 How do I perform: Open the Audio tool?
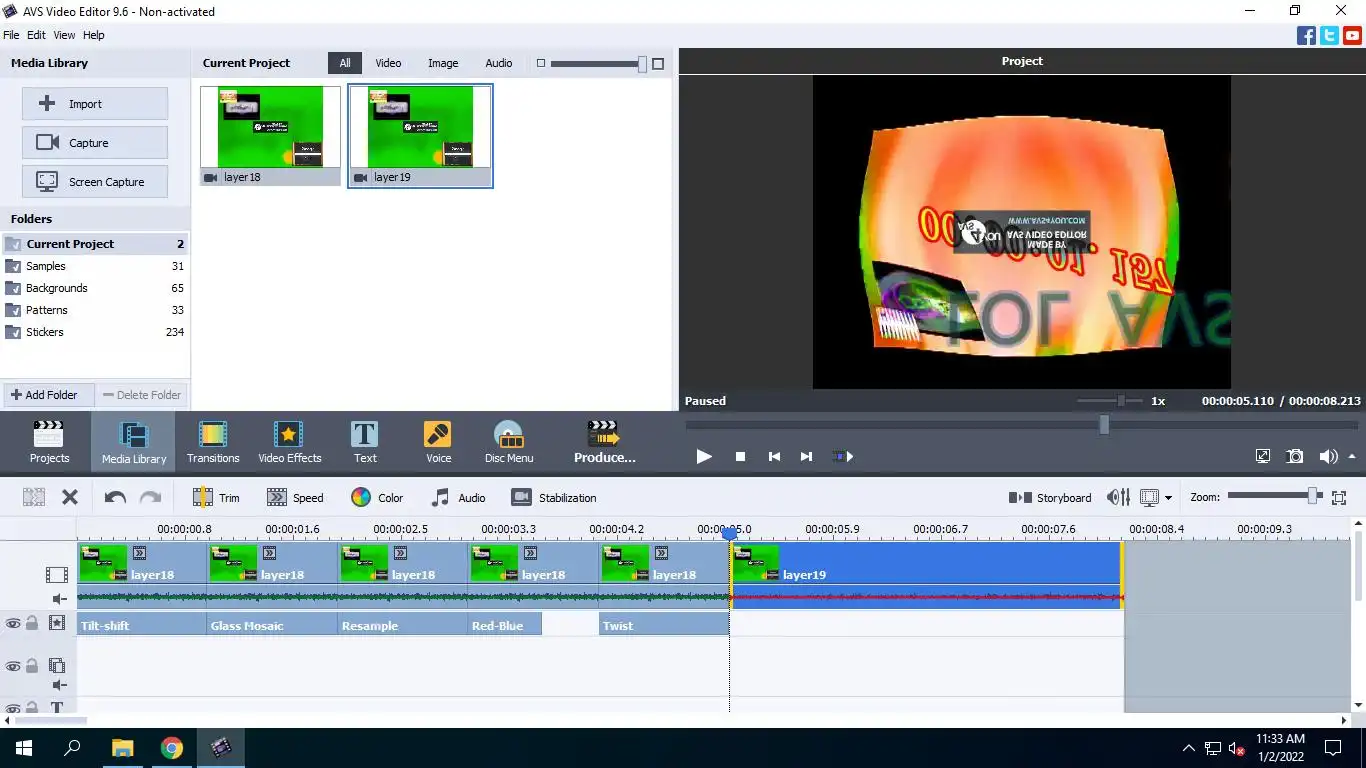tap(458, 497)
